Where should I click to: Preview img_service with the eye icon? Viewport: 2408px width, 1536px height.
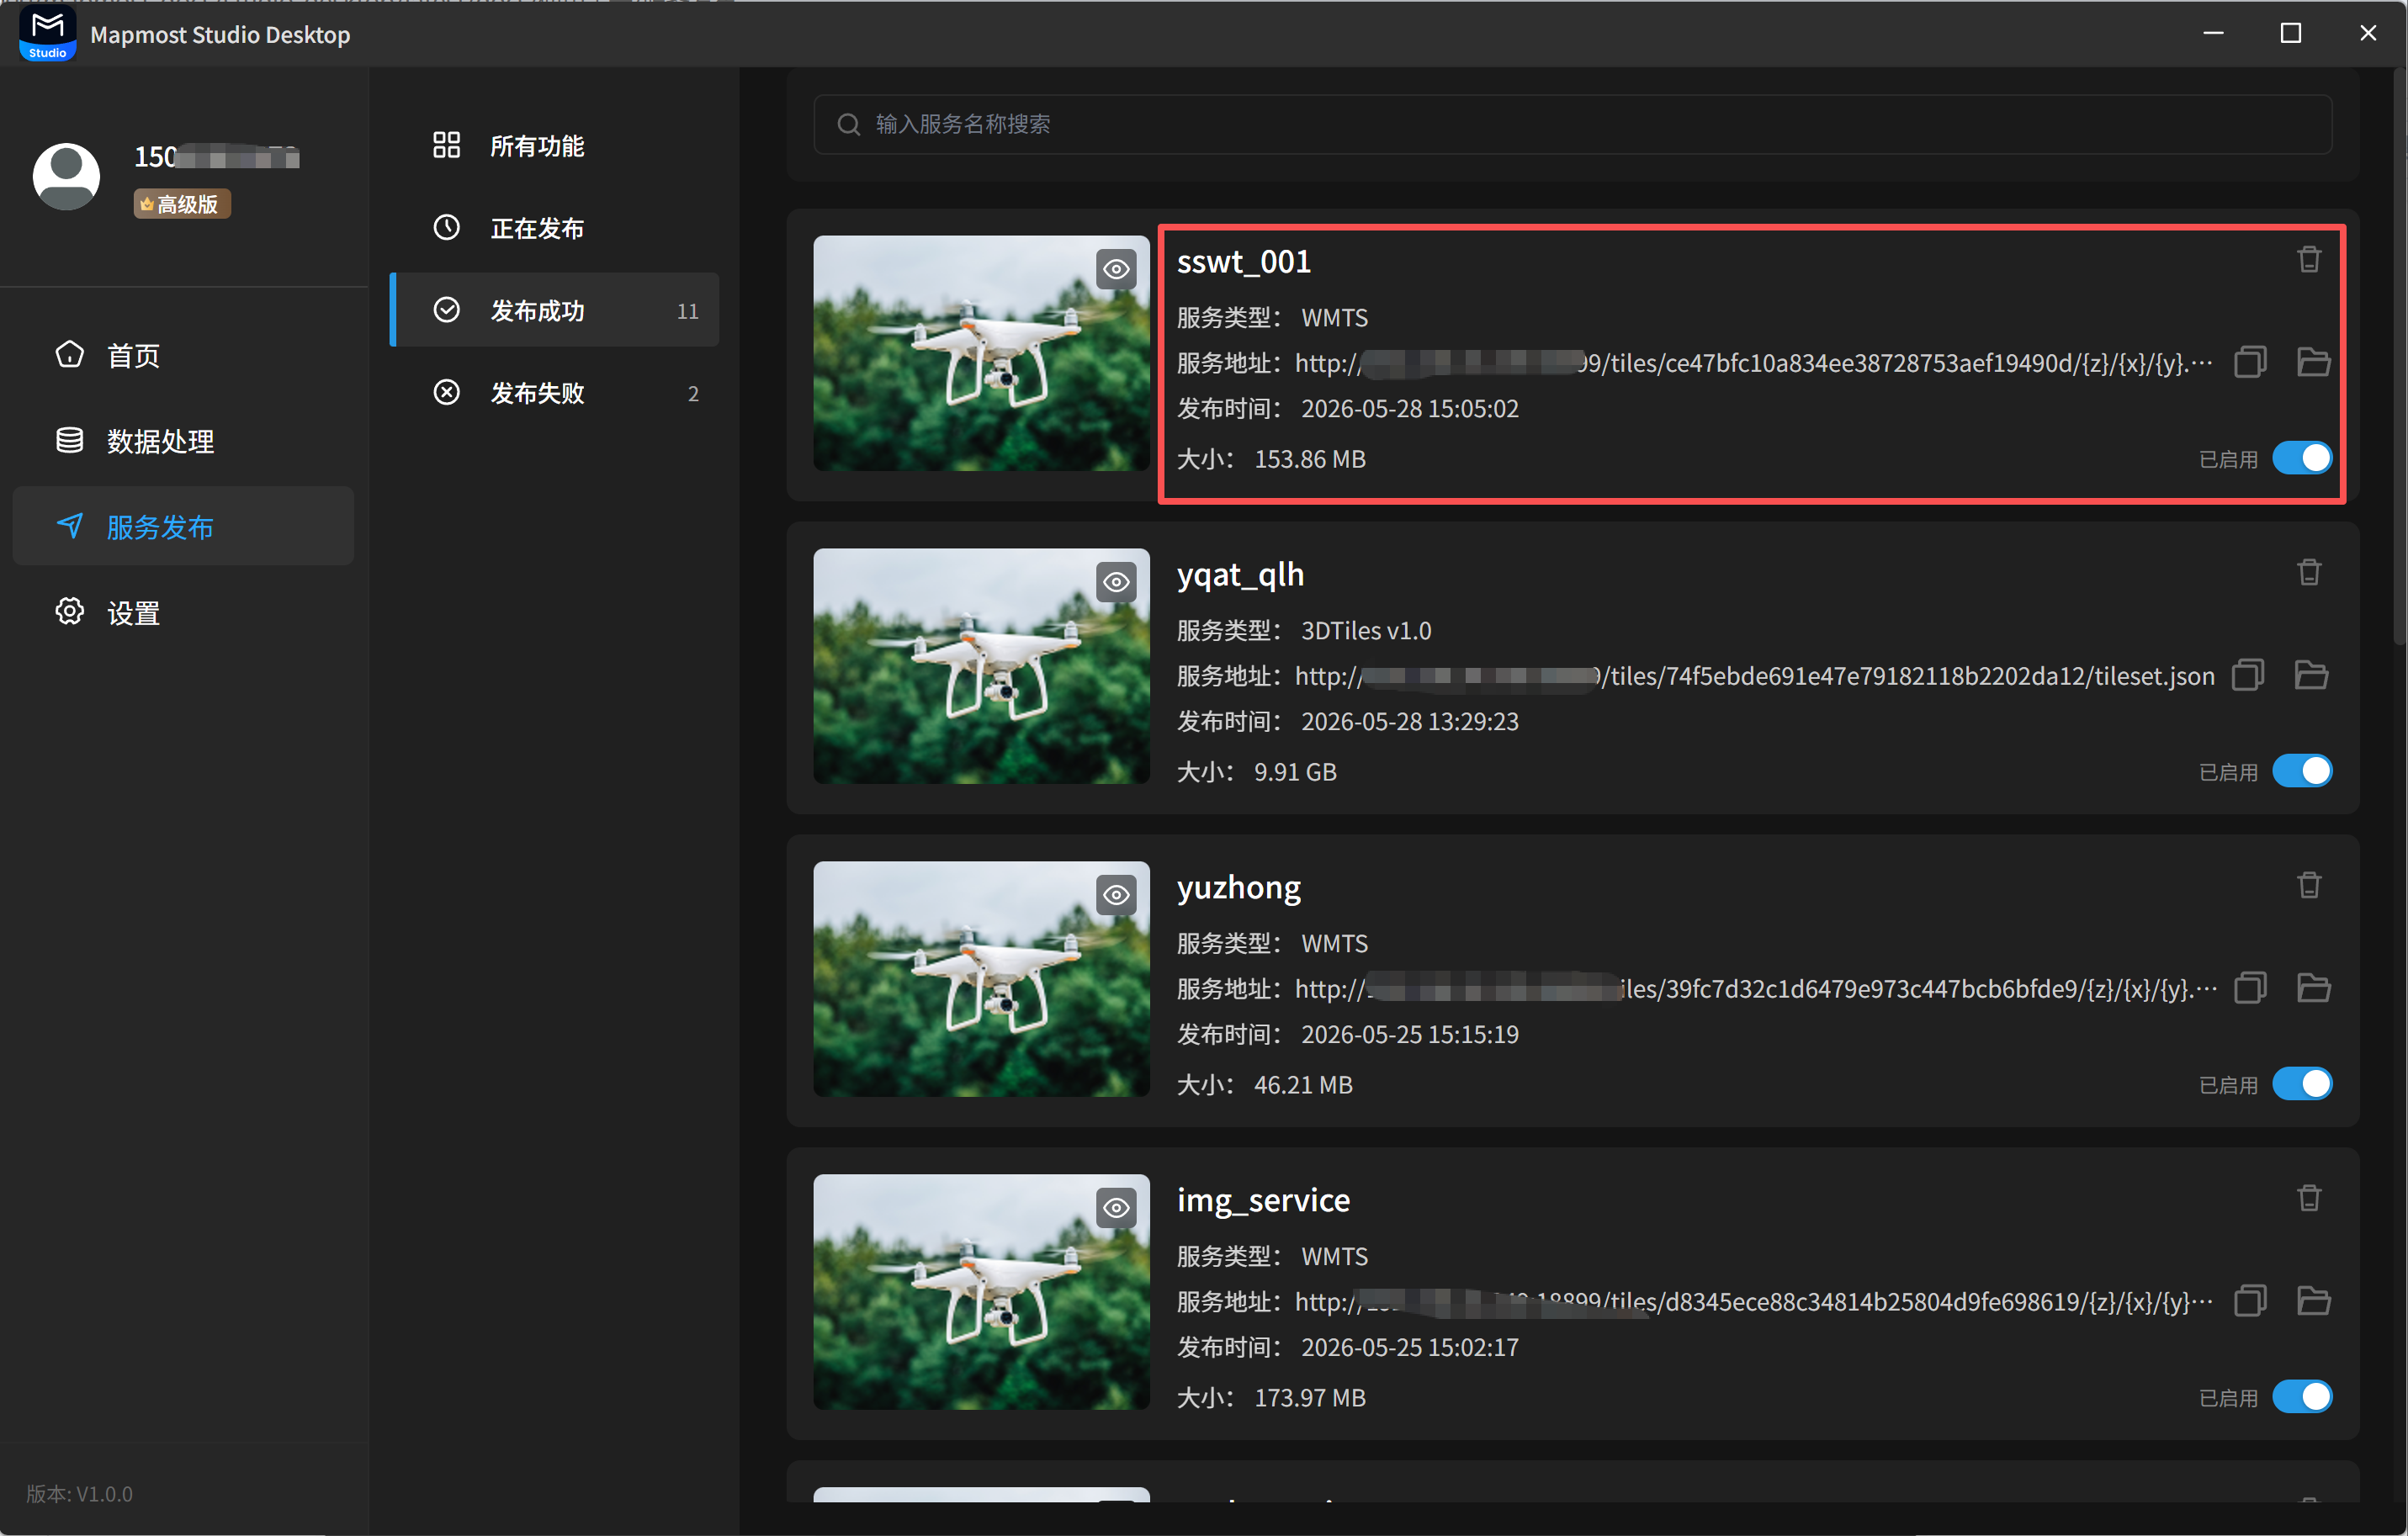(1116, 1208)
